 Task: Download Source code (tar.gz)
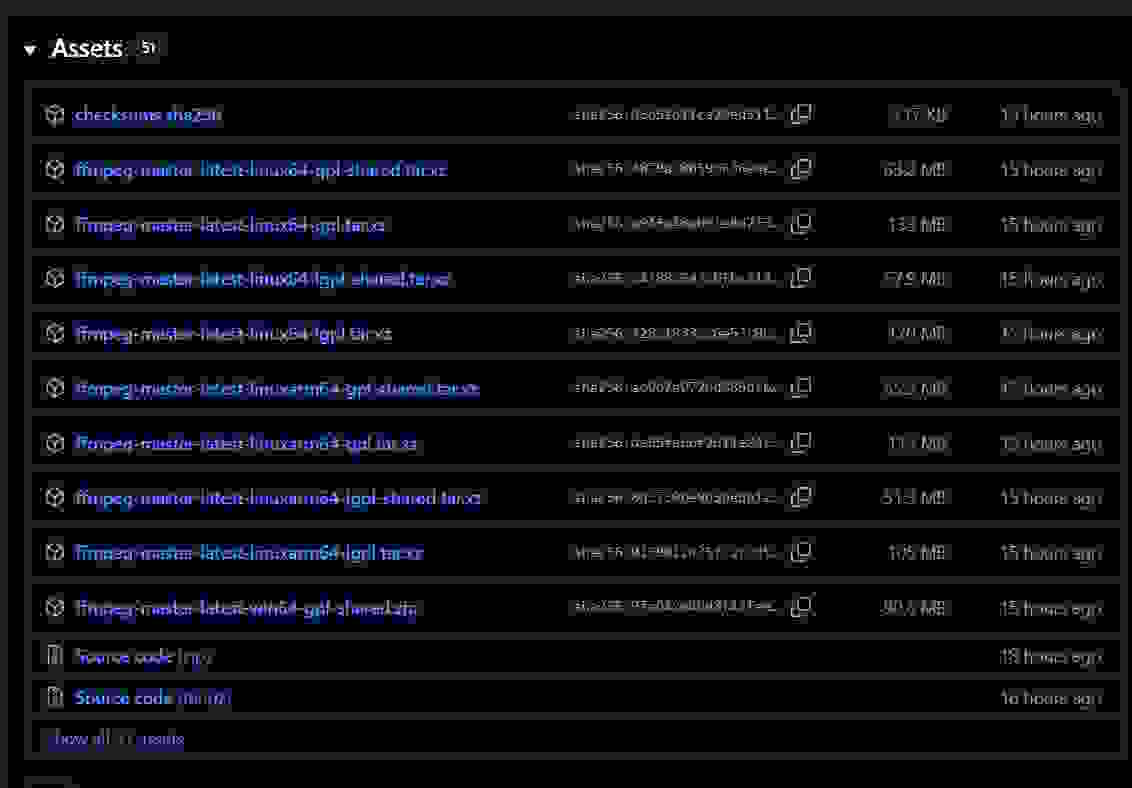coord(152,698)
